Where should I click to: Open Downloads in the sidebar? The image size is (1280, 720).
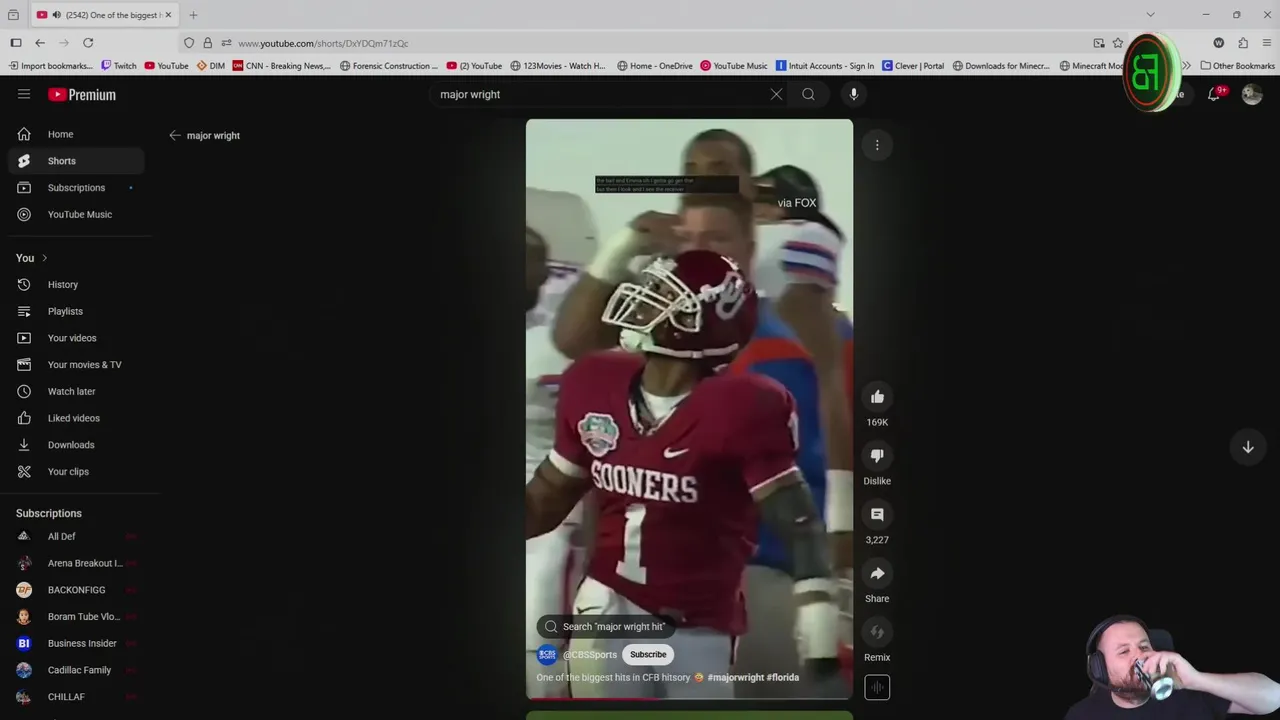(76, 445)
